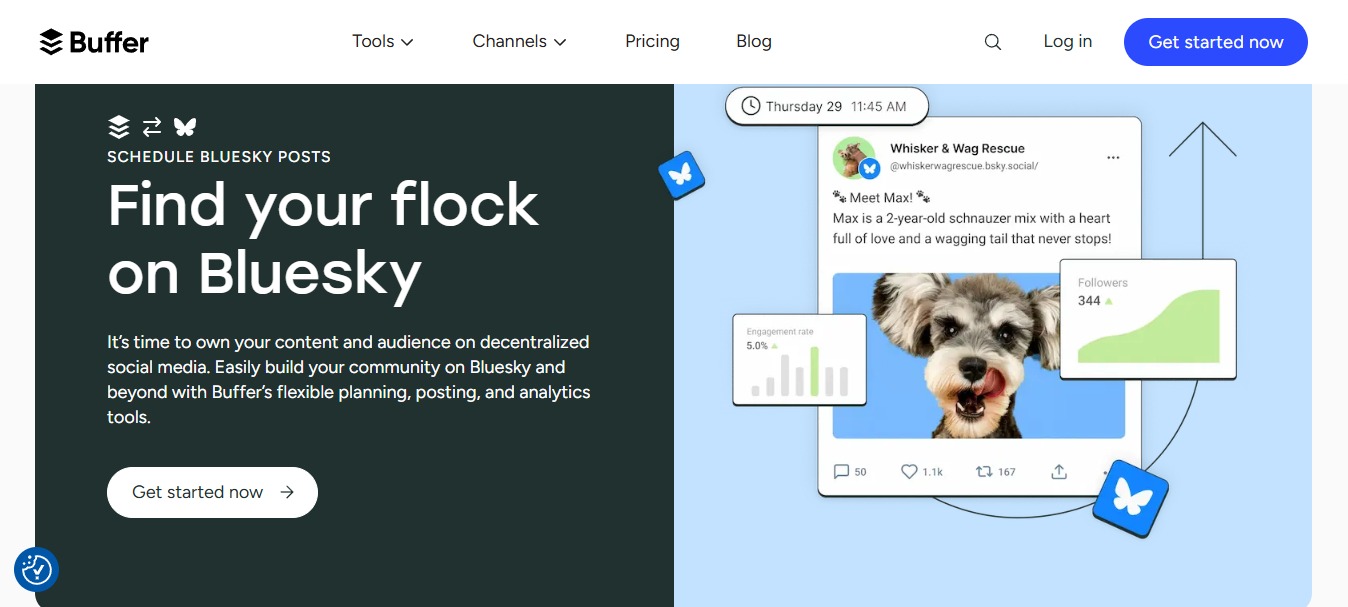Open the post's more options ellipsis menu
1348x607 pixels.
pos(1113,157)
